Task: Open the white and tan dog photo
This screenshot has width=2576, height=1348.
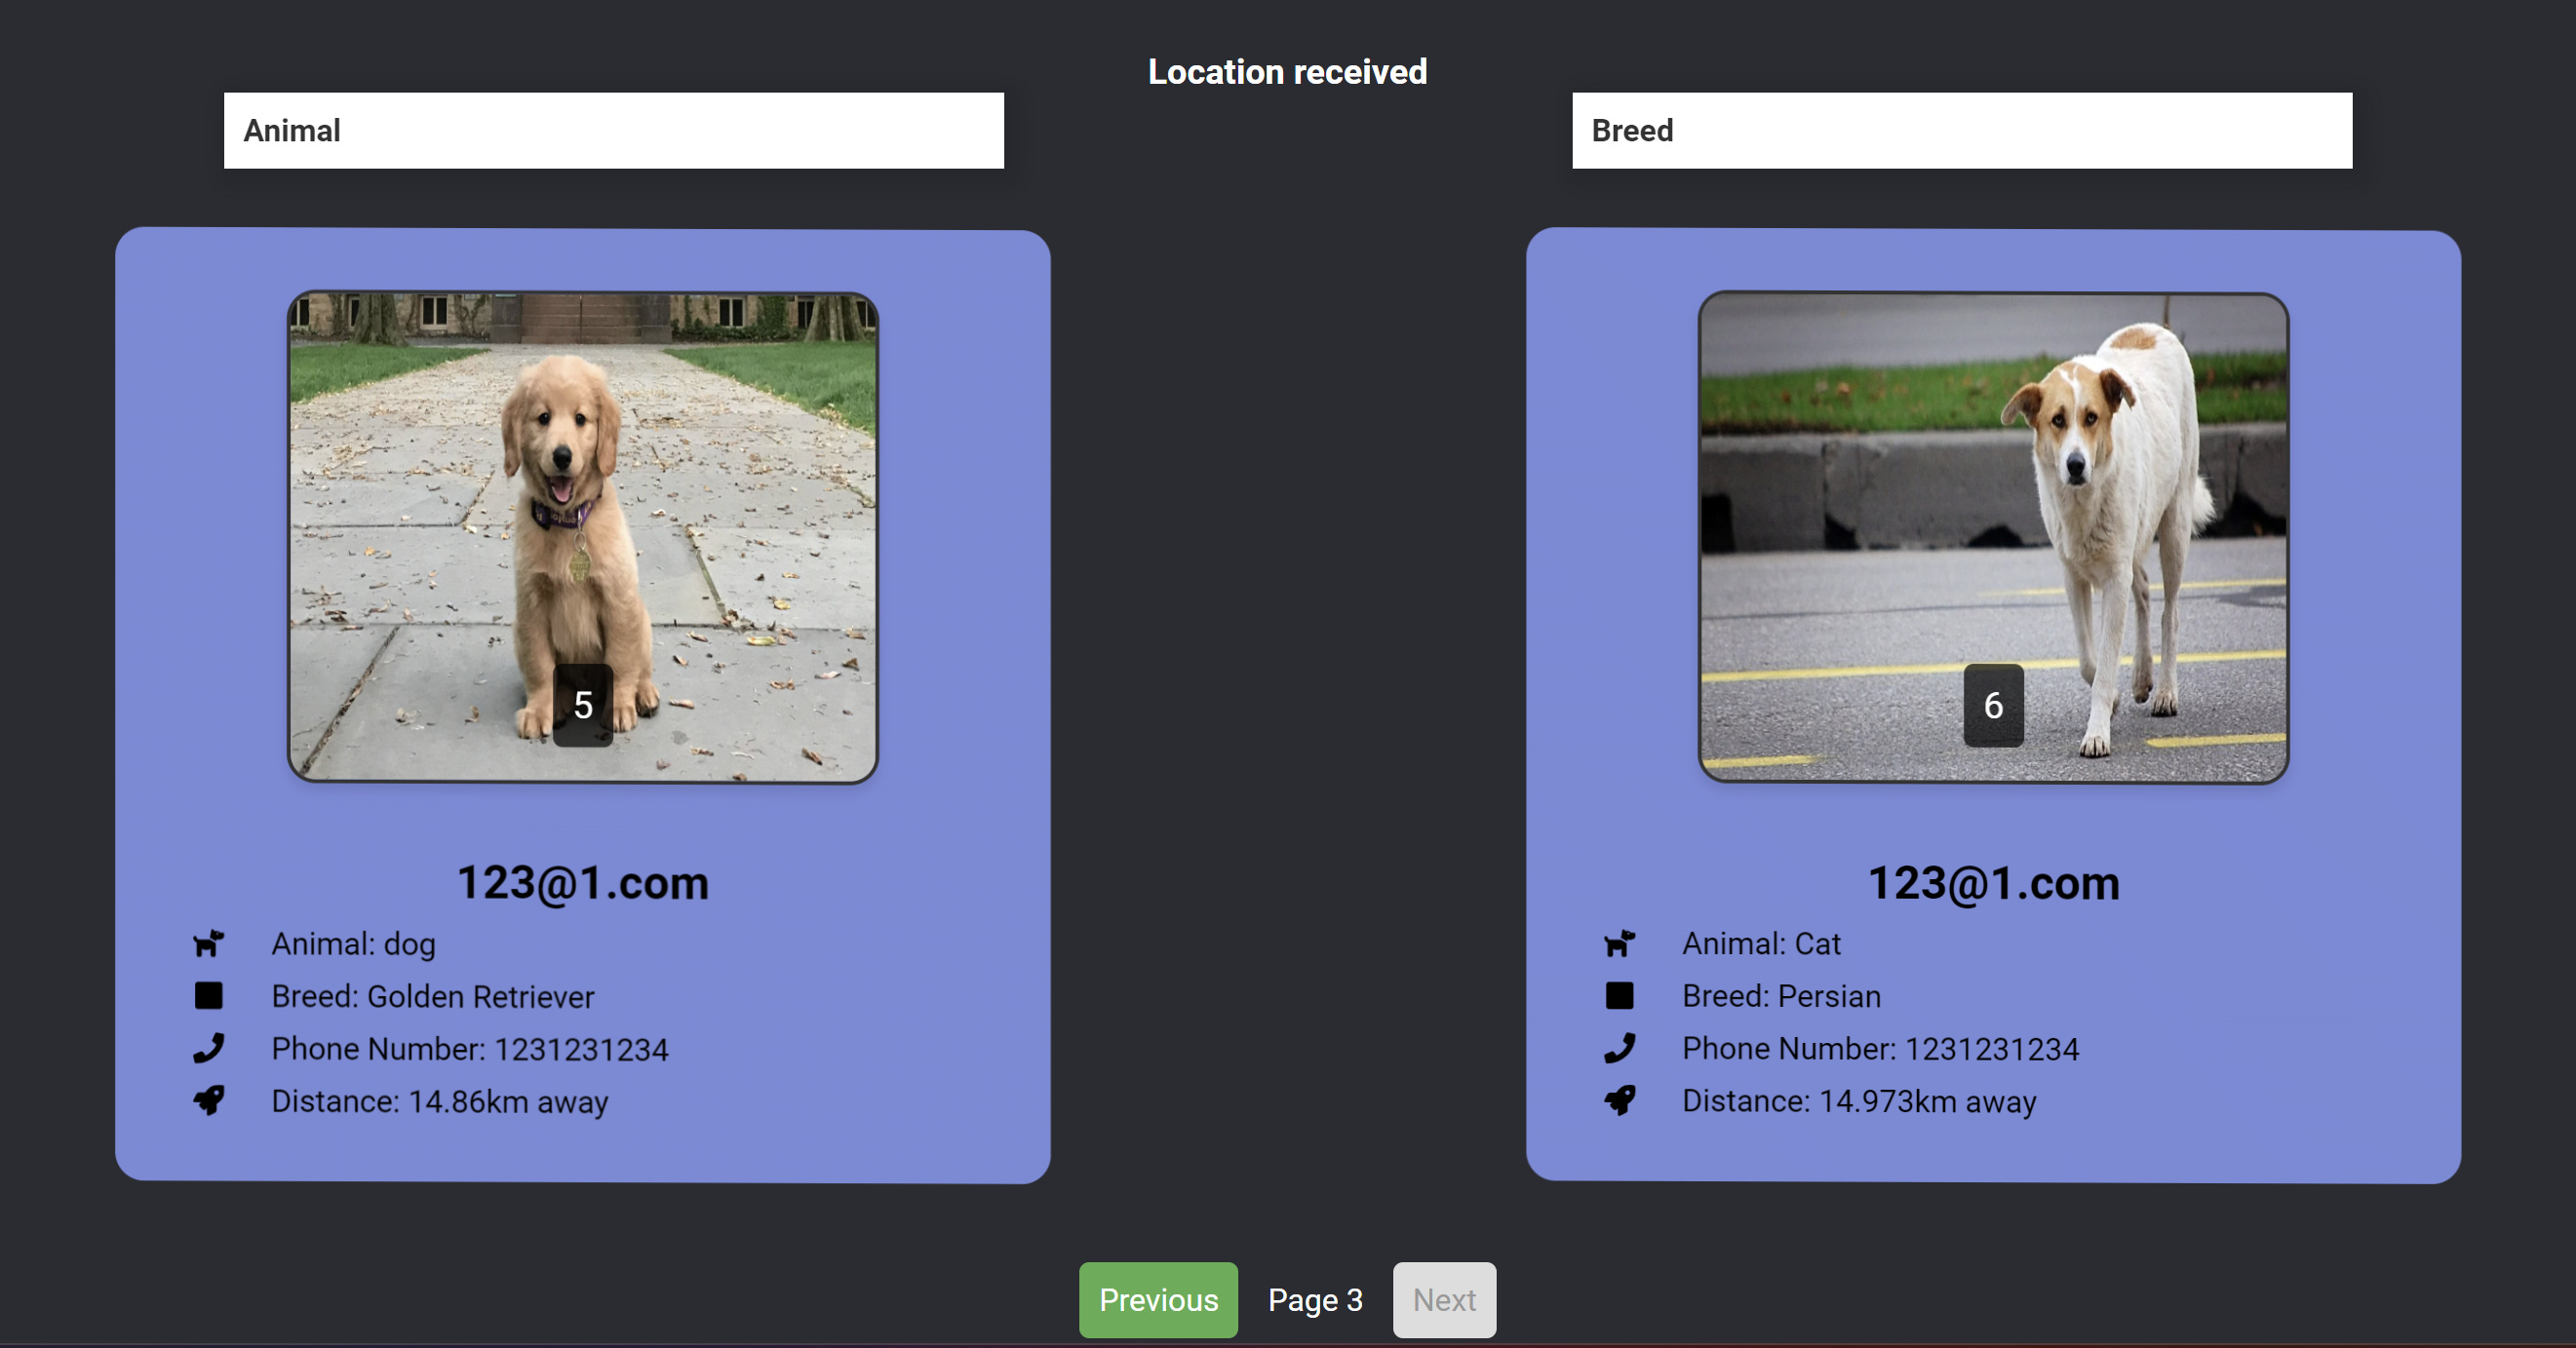Action: pos(1993,538)
